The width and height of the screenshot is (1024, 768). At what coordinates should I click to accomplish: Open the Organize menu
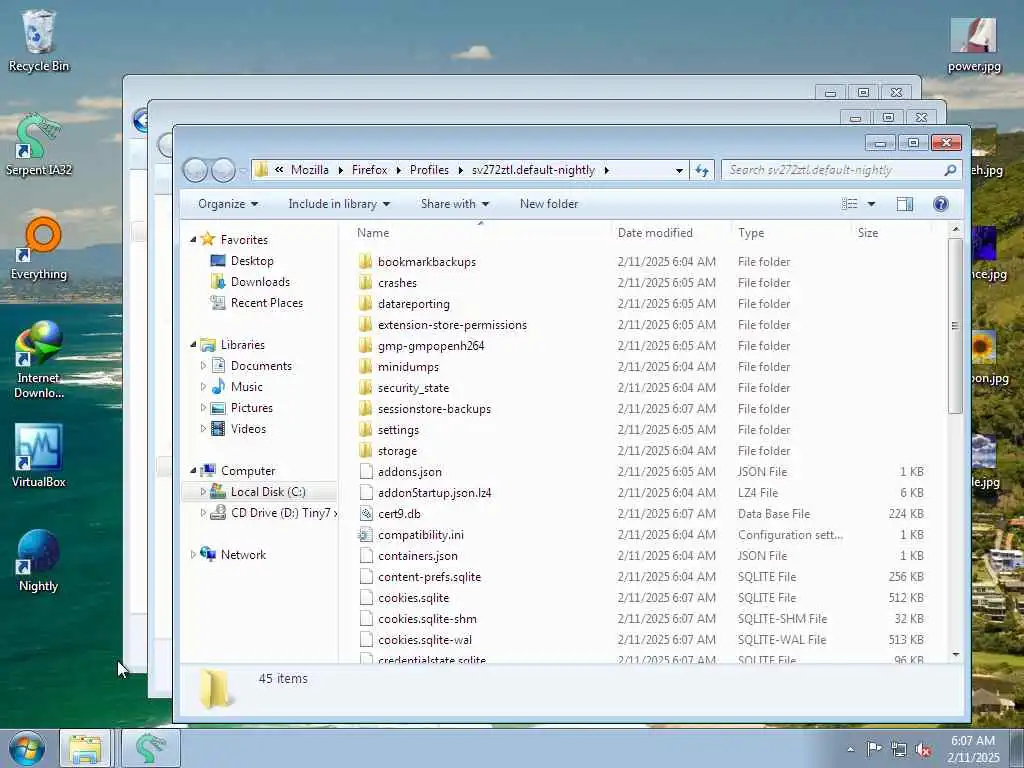pos(228,204)
